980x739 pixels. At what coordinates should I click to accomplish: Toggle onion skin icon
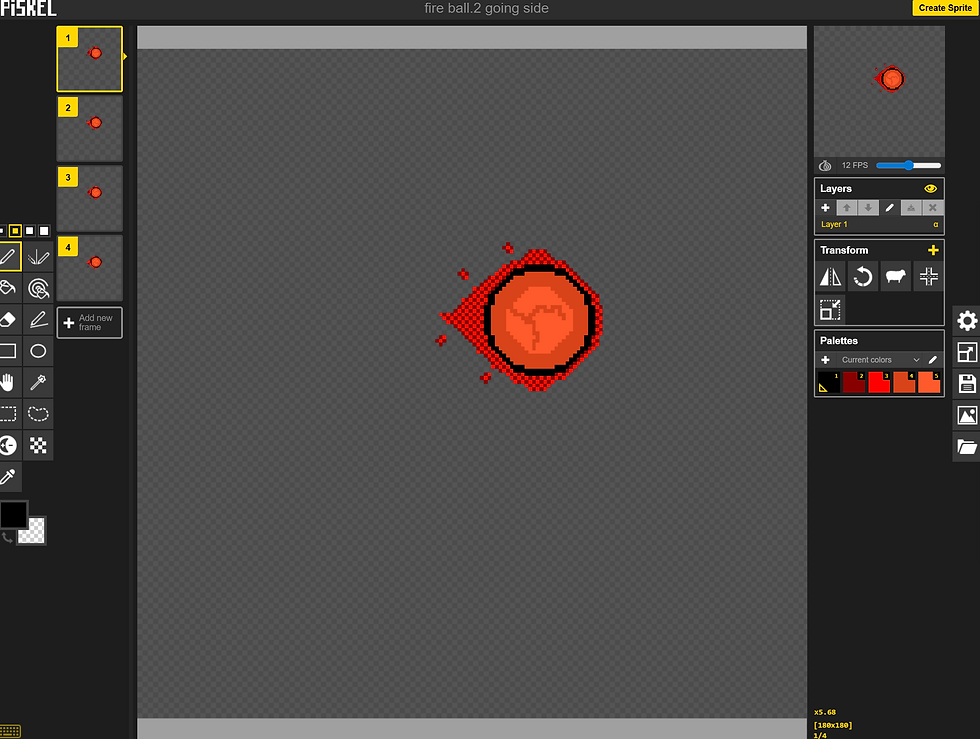click(825, 165)
